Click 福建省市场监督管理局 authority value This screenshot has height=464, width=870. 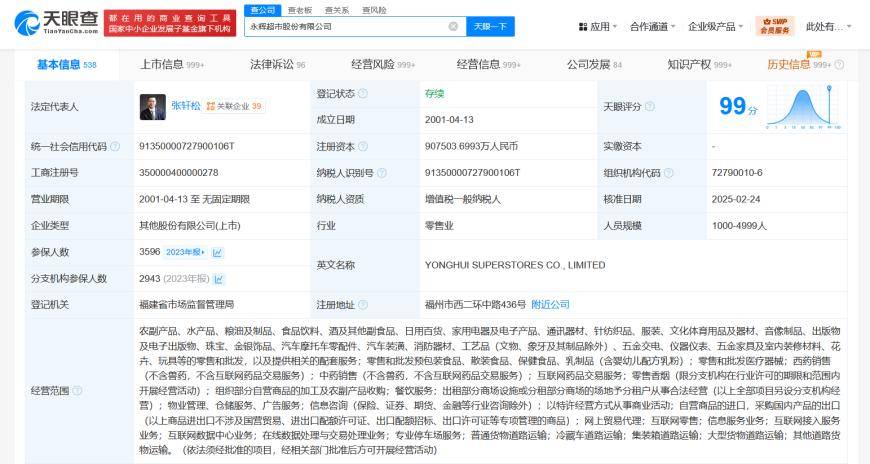186,304
